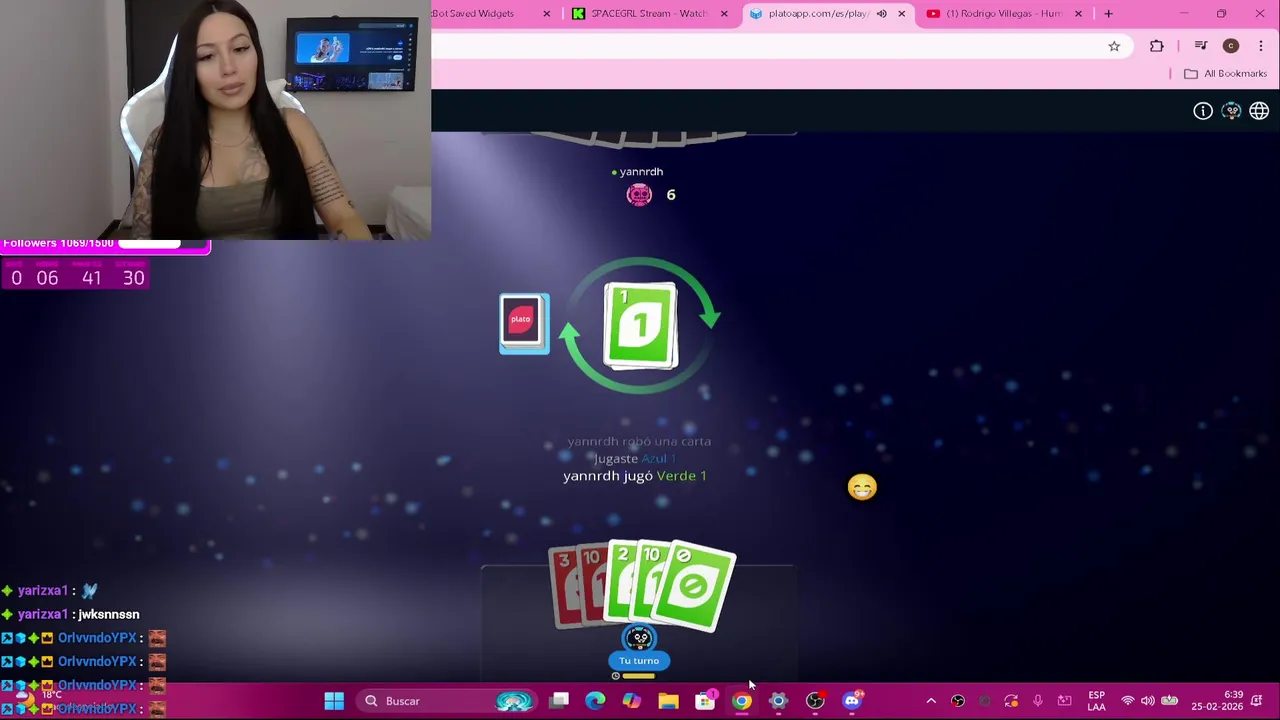The height and width of the screenshot is (720, 1280).
Task: Open the Plato profile avatar icon
Action: point(1231,111)
